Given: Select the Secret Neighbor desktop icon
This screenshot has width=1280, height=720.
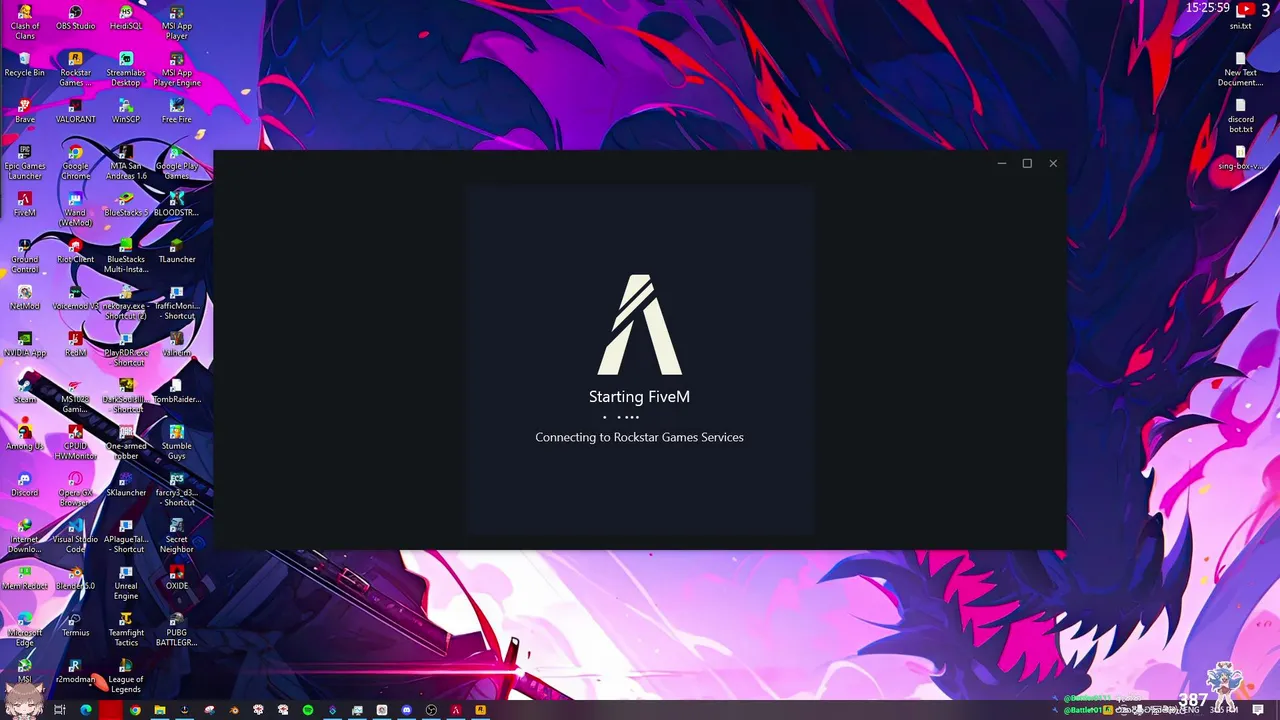Looking at the screenshot, I should (x=177, y=535).
